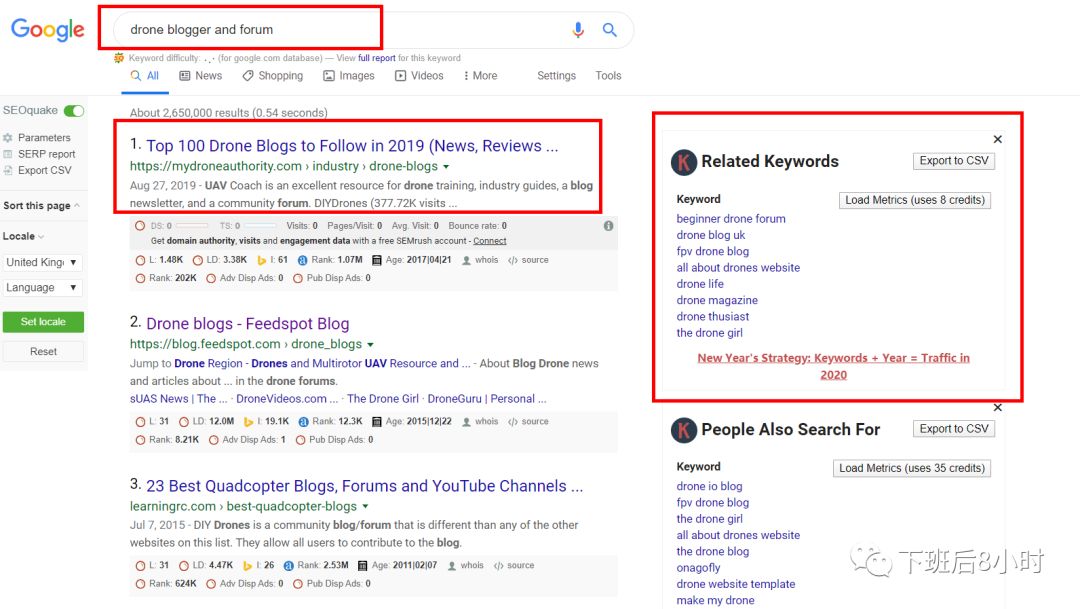Screen dimensions: 1080x609
Task: Click the info icon in SEMrush bar
Action: (608, 226)
